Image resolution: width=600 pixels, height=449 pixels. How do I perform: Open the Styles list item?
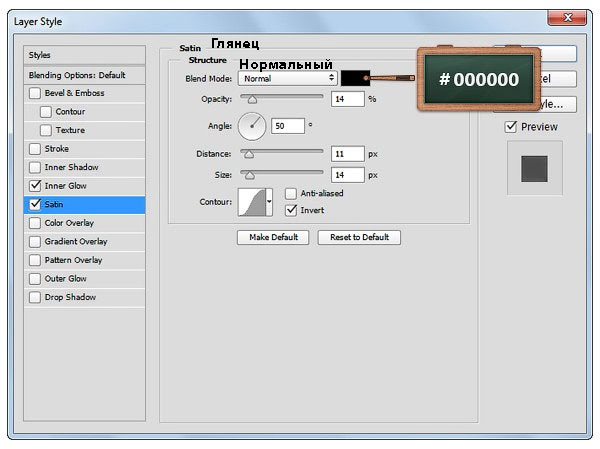point(85,55)
